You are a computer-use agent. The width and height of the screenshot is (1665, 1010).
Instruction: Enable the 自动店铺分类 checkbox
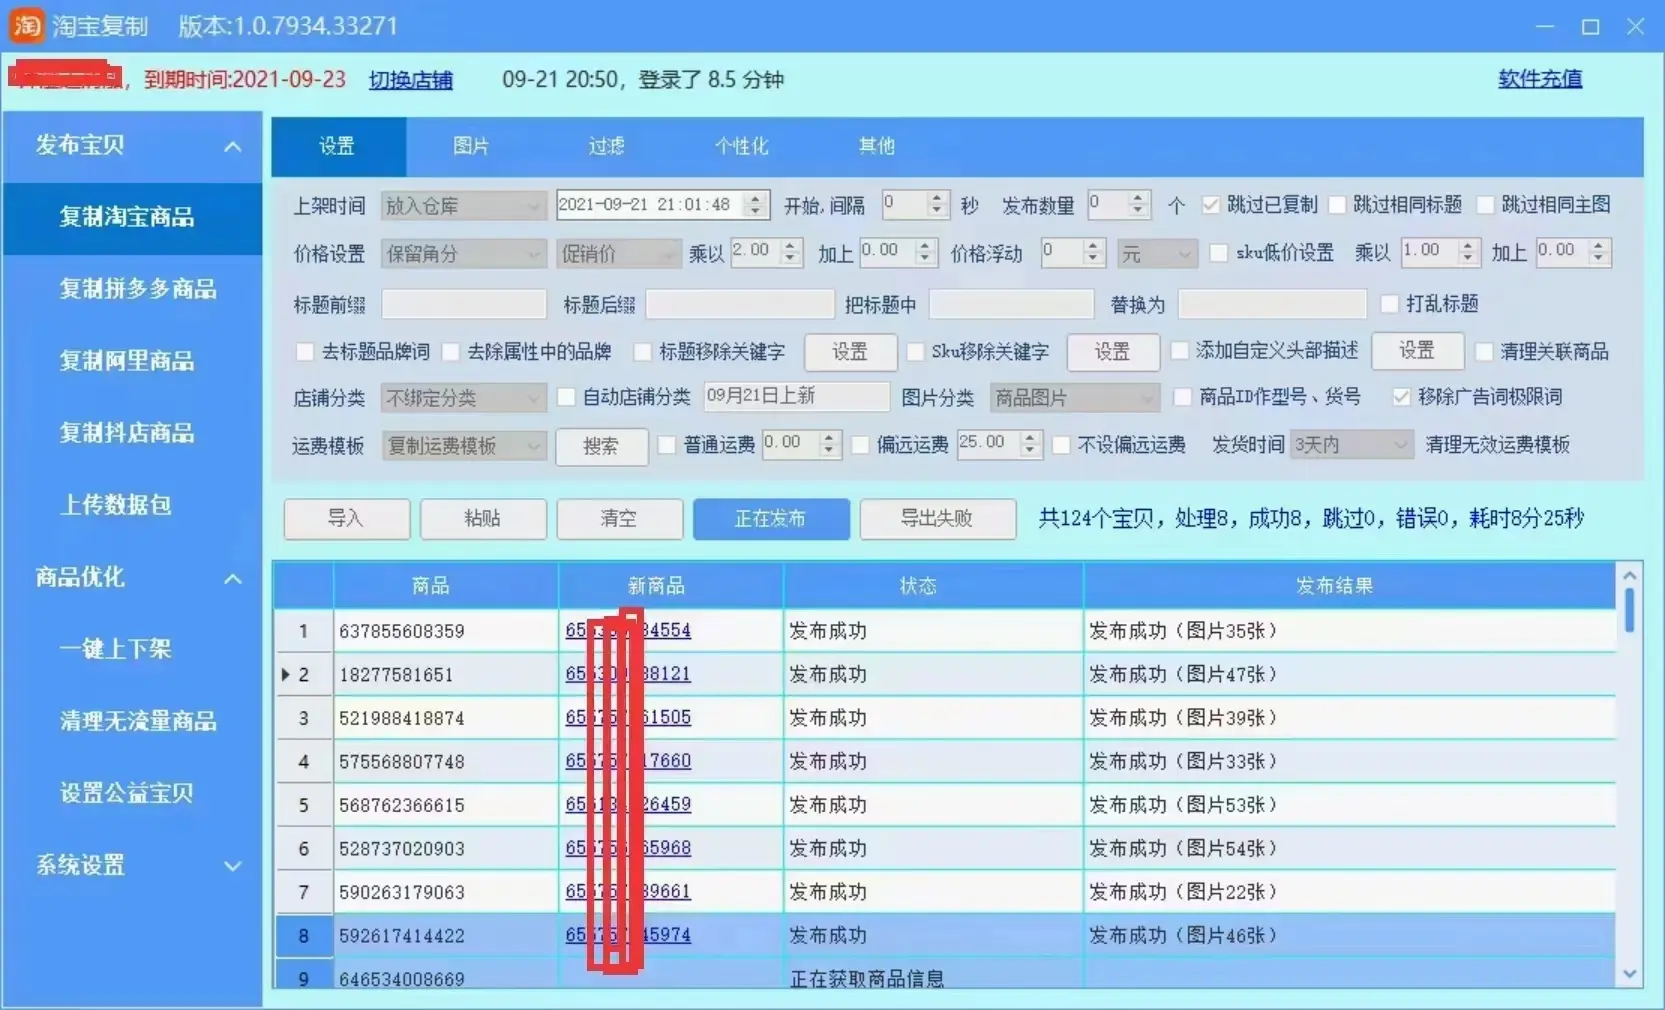click(566, 397)
